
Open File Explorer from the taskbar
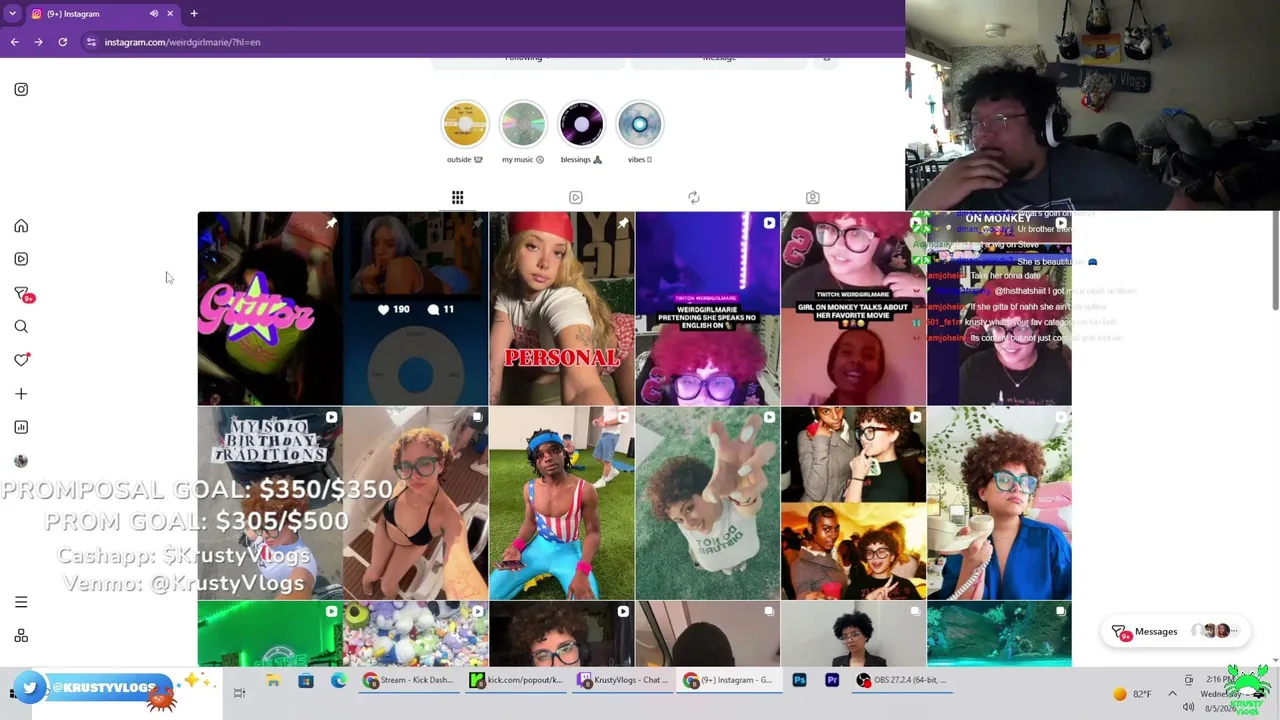[x=273, y=681]
